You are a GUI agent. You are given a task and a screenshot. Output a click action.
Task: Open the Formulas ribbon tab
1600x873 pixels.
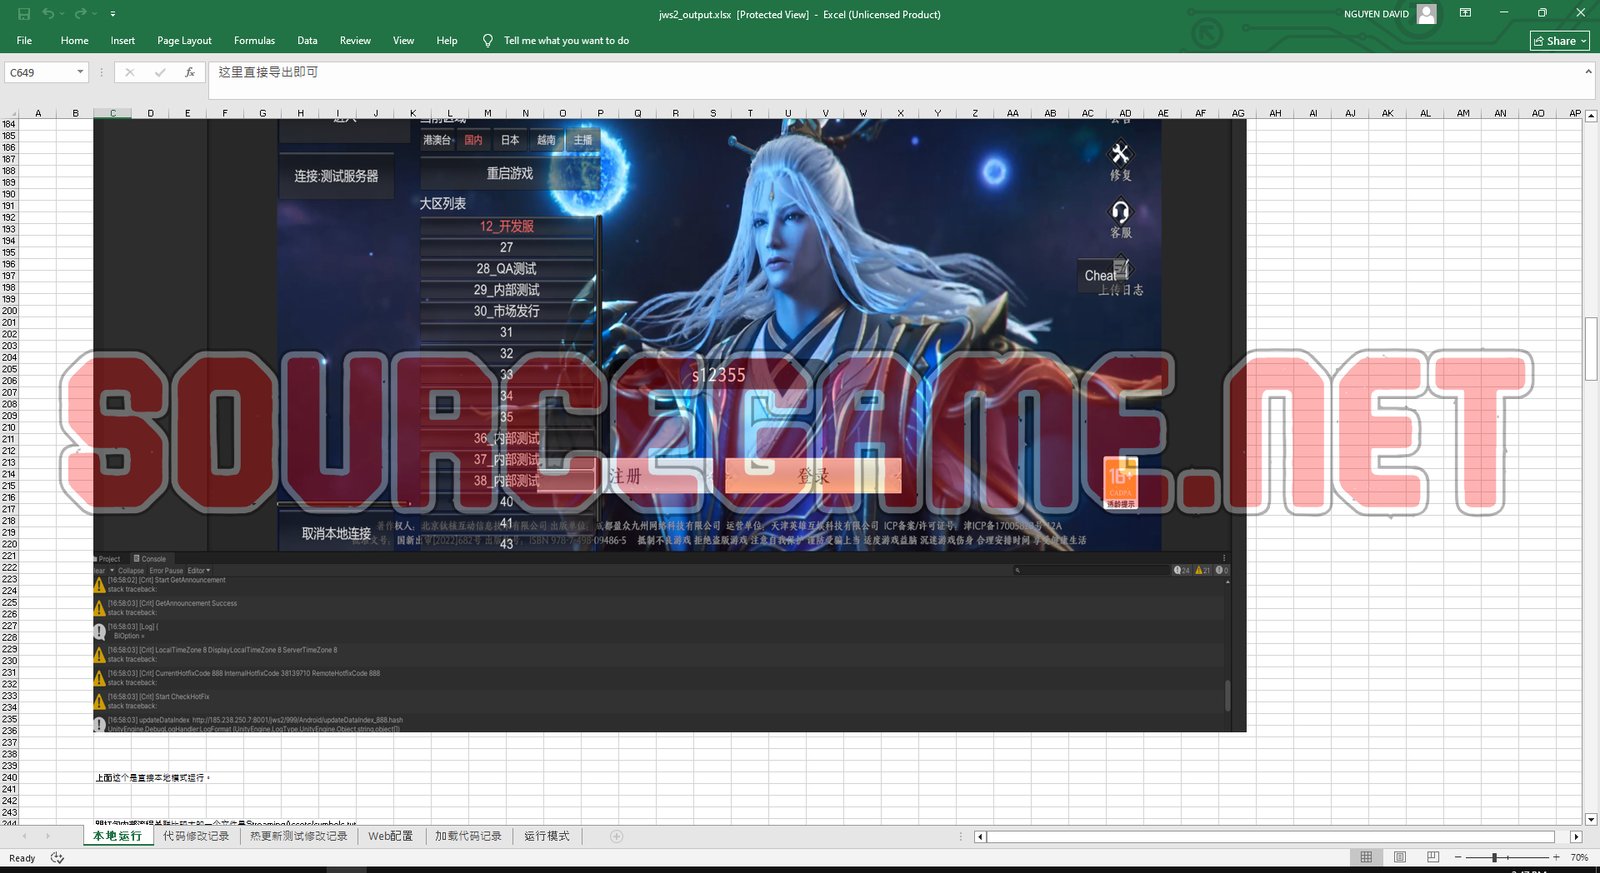(x=254, y=41)
